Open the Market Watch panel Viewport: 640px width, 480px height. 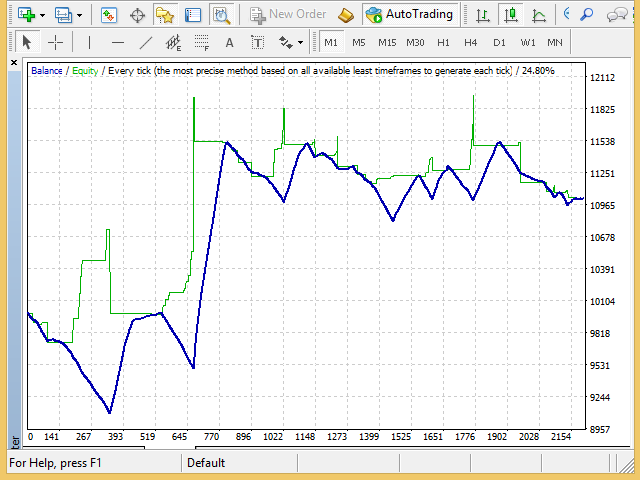coord(109,15)
